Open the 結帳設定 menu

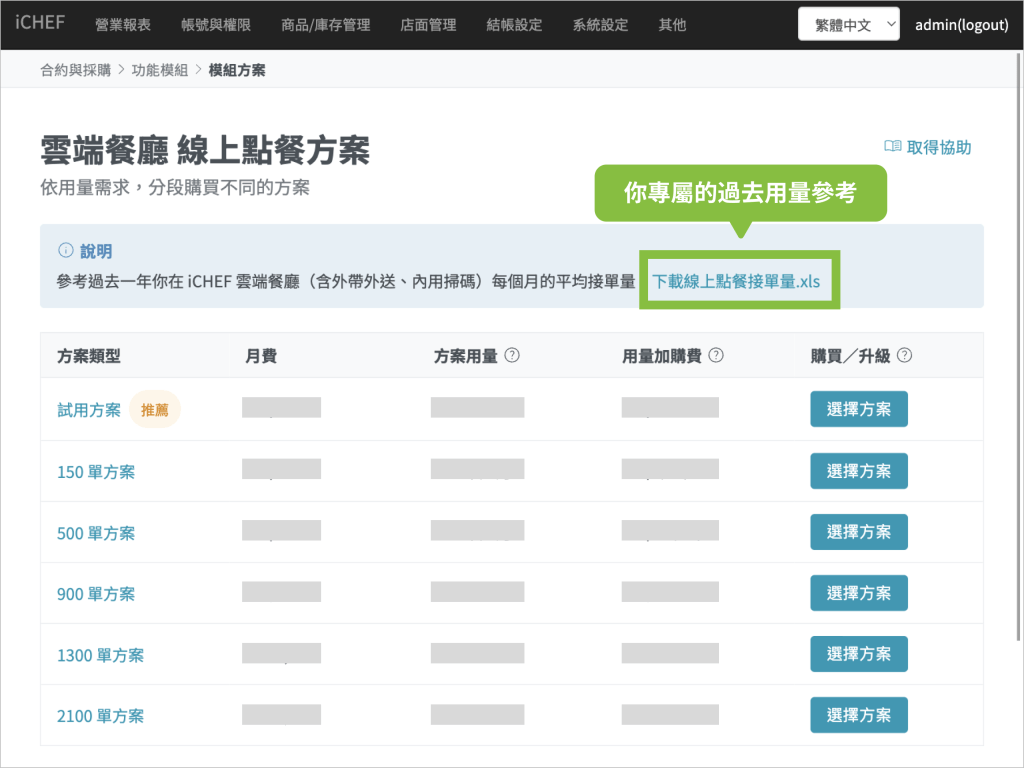pyautogui.click(x=514, y=25)
